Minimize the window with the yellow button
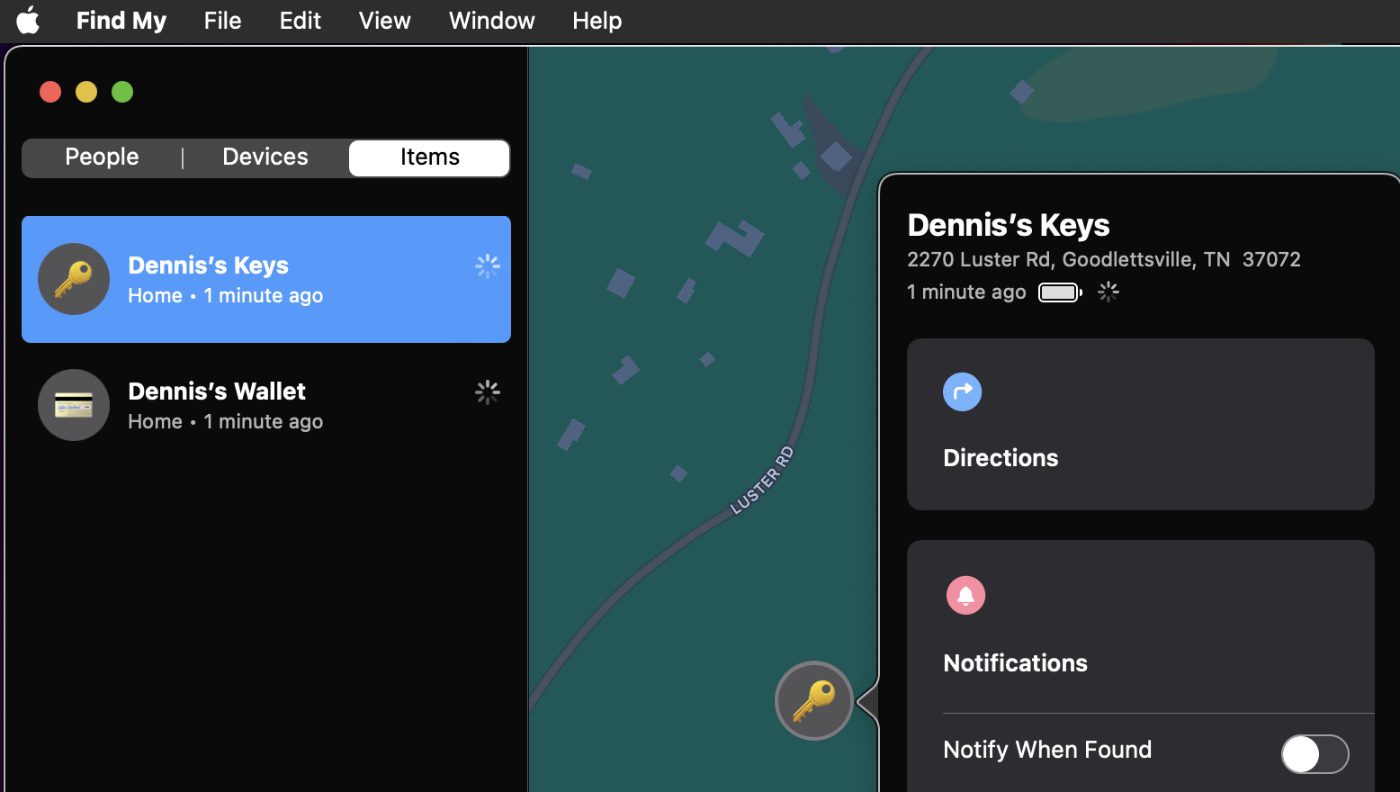This screenshot has width=1400, height=792. tap(86, 92)
